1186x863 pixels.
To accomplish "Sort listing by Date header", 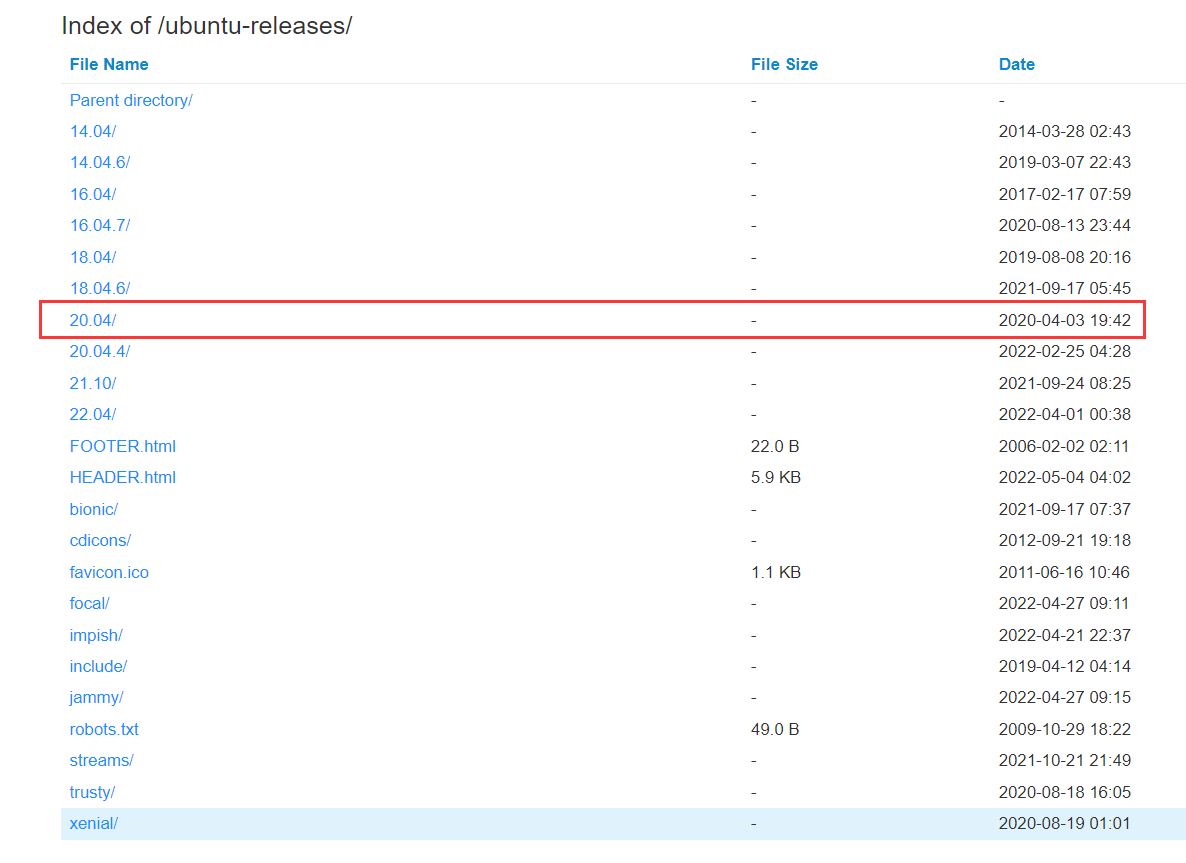I will (x=1017, y=64).
